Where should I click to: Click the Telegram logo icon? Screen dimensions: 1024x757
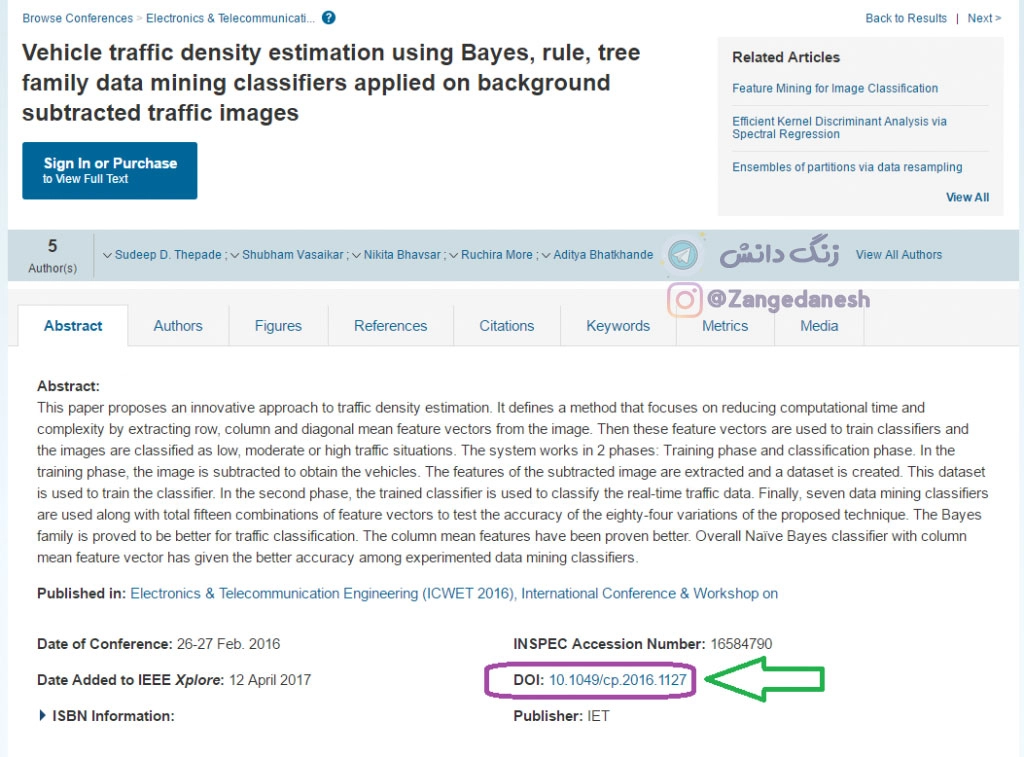click(684, 255)
